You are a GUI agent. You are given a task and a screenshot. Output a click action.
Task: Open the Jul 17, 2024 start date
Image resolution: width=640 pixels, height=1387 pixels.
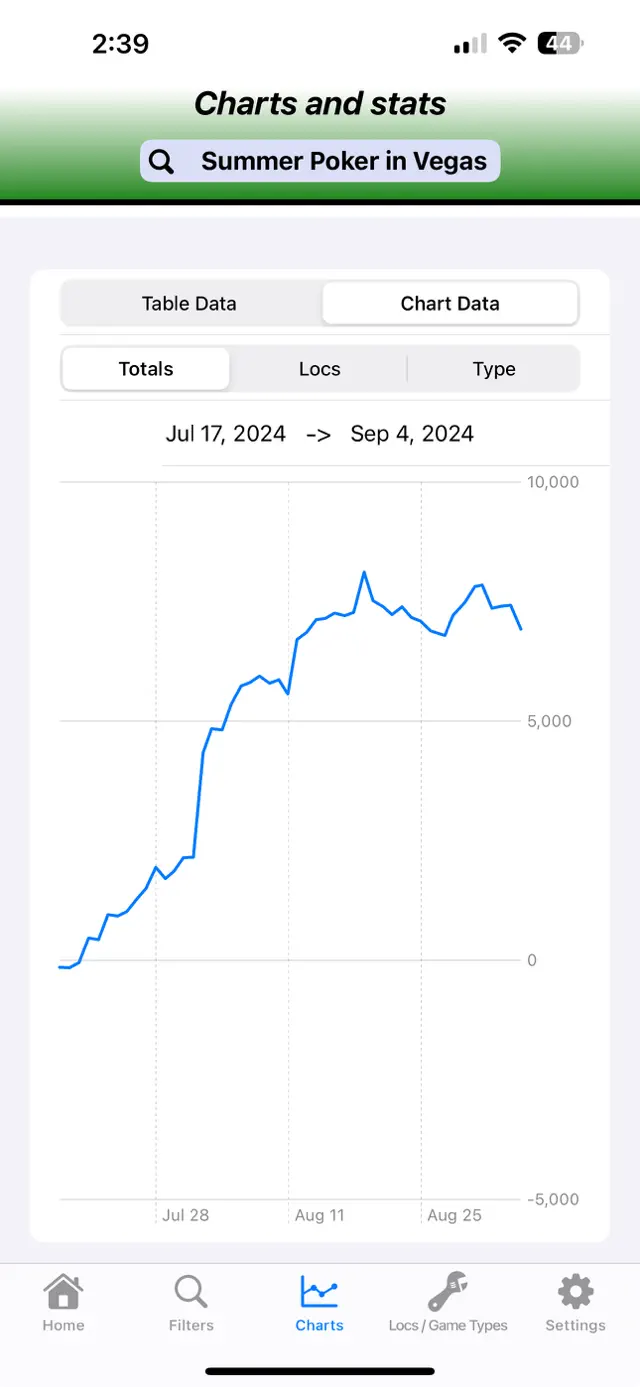225,434
